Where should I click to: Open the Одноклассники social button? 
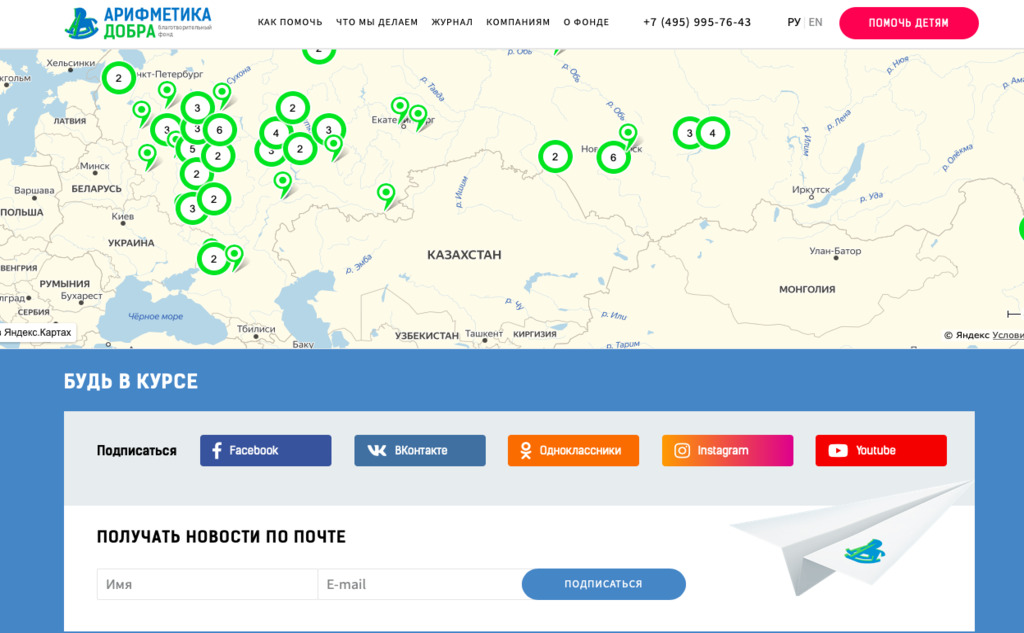tap(573, 450)
